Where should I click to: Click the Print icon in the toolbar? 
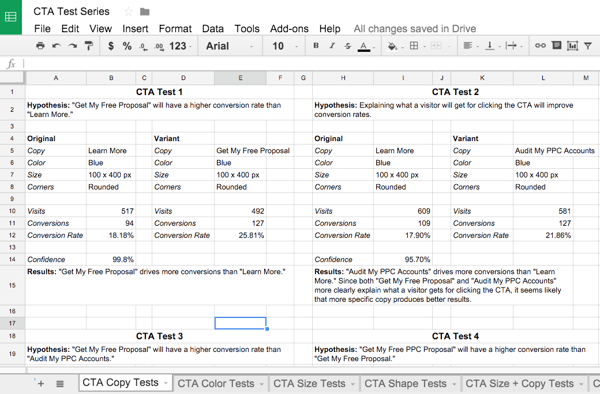[40, 46]
